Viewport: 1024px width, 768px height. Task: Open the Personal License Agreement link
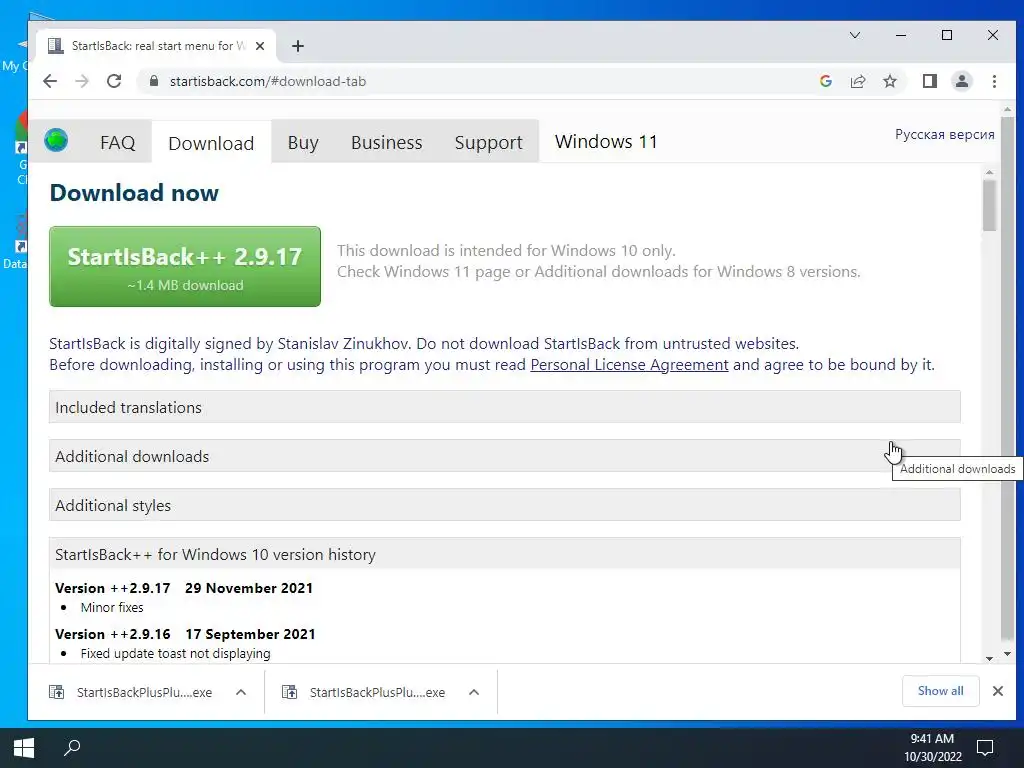click(x=629, y=364)
